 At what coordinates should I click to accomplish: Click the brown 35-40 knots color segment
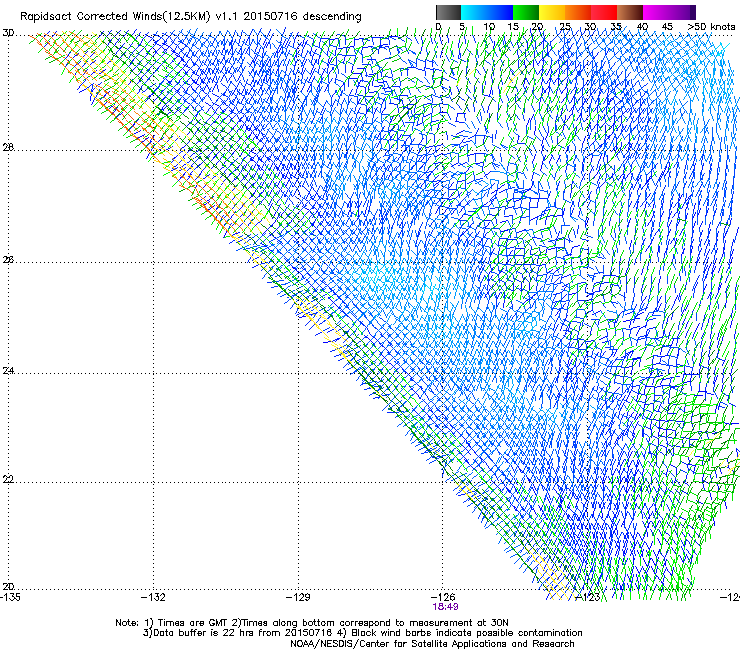pos(630,12)
